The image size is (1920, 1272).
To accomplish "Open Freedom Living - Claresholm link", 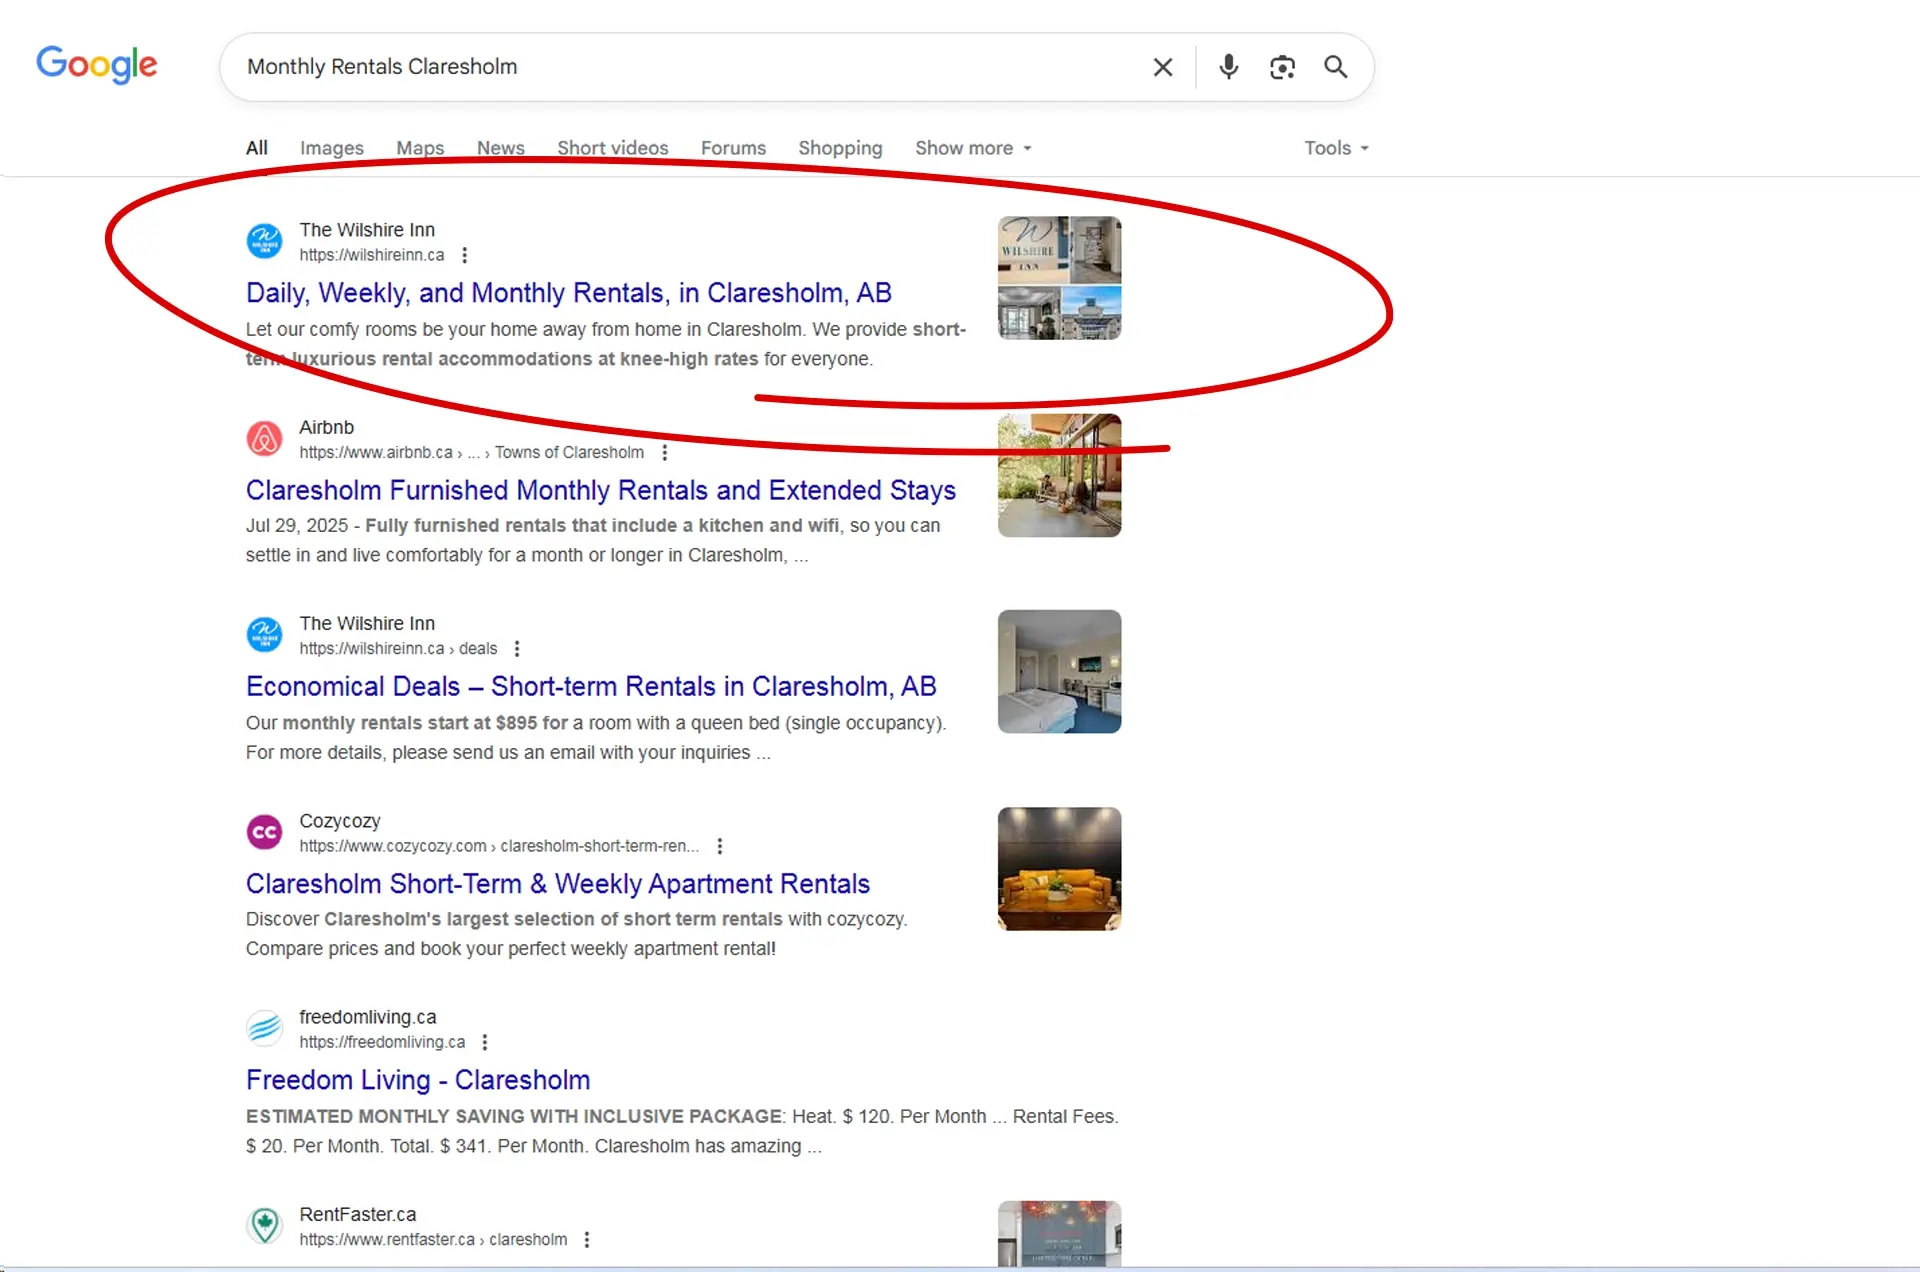I will point(418,1080).
